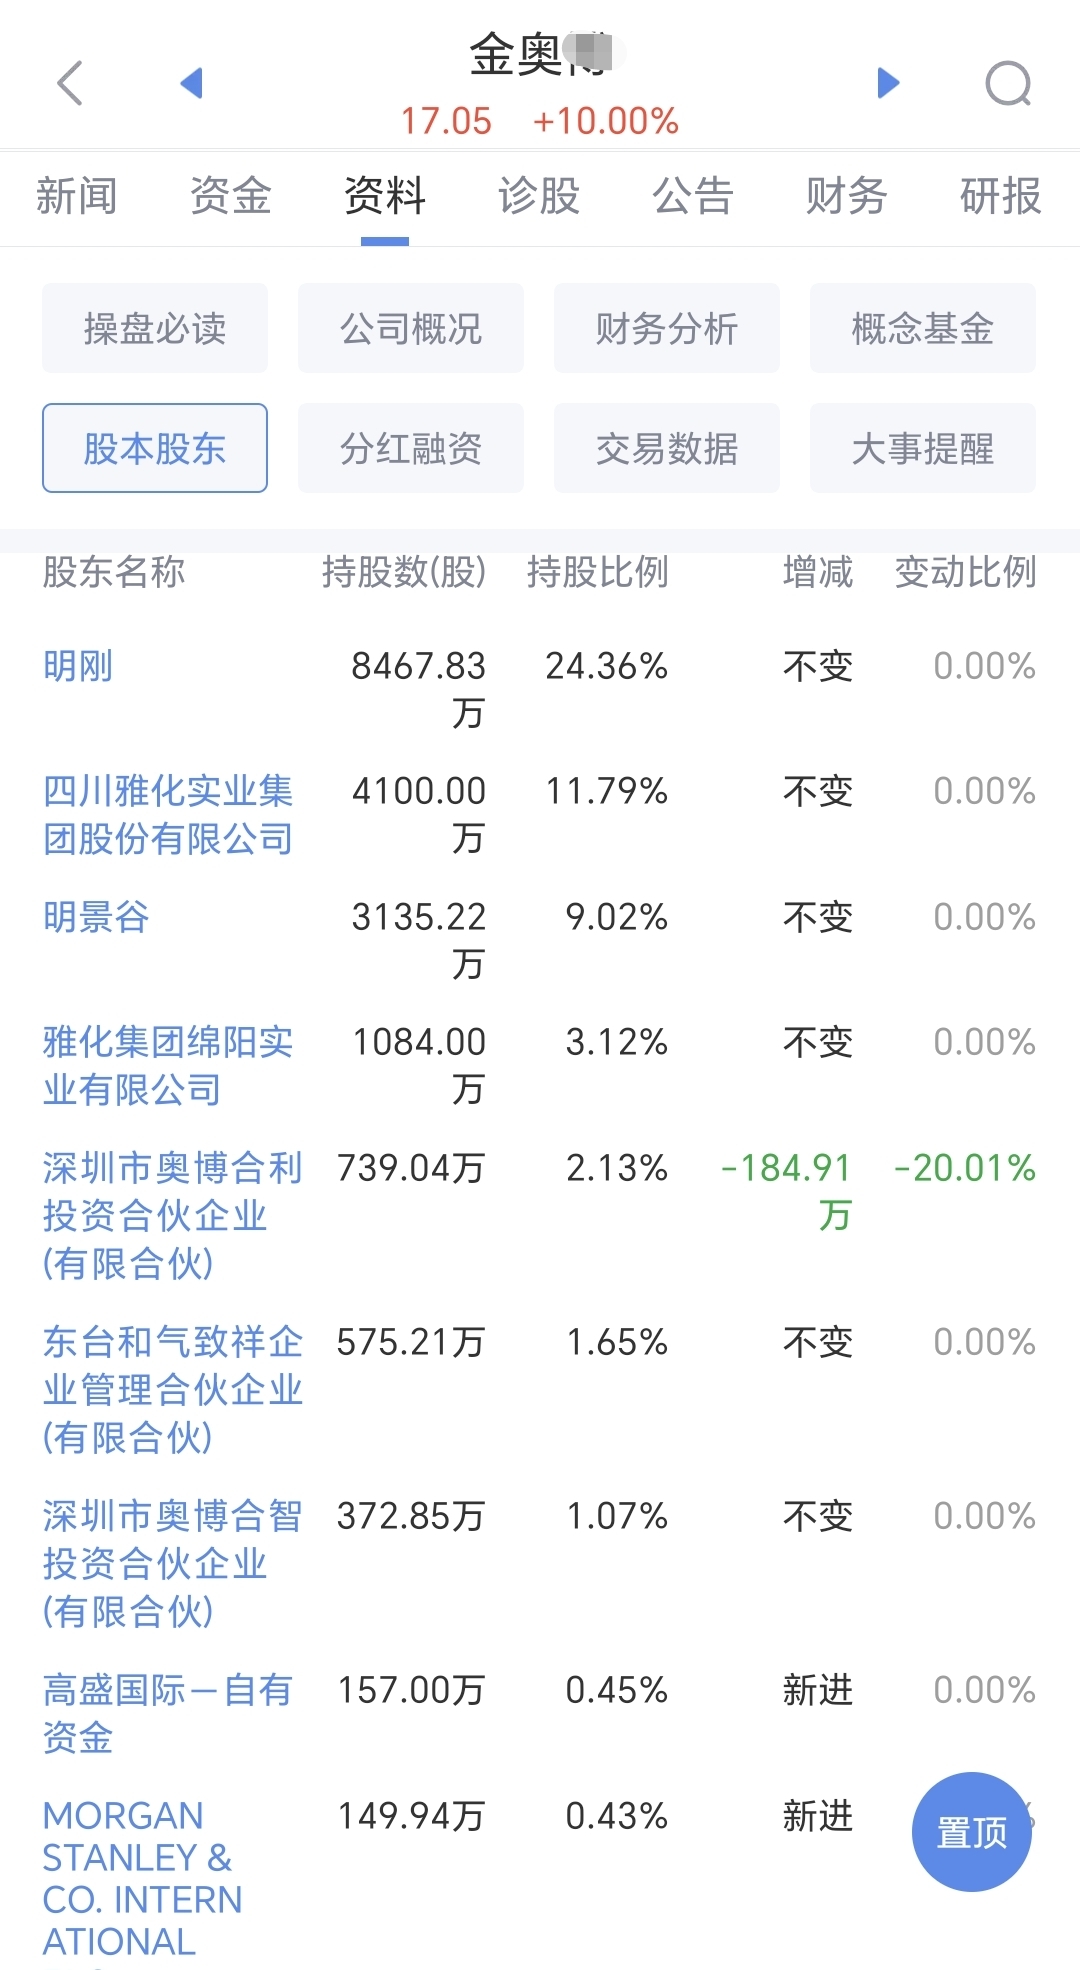Image resolution: width=1080 pixels, height=1970 pixels.
Task: Switch to 新闻 tab
Action: [77, 196]
